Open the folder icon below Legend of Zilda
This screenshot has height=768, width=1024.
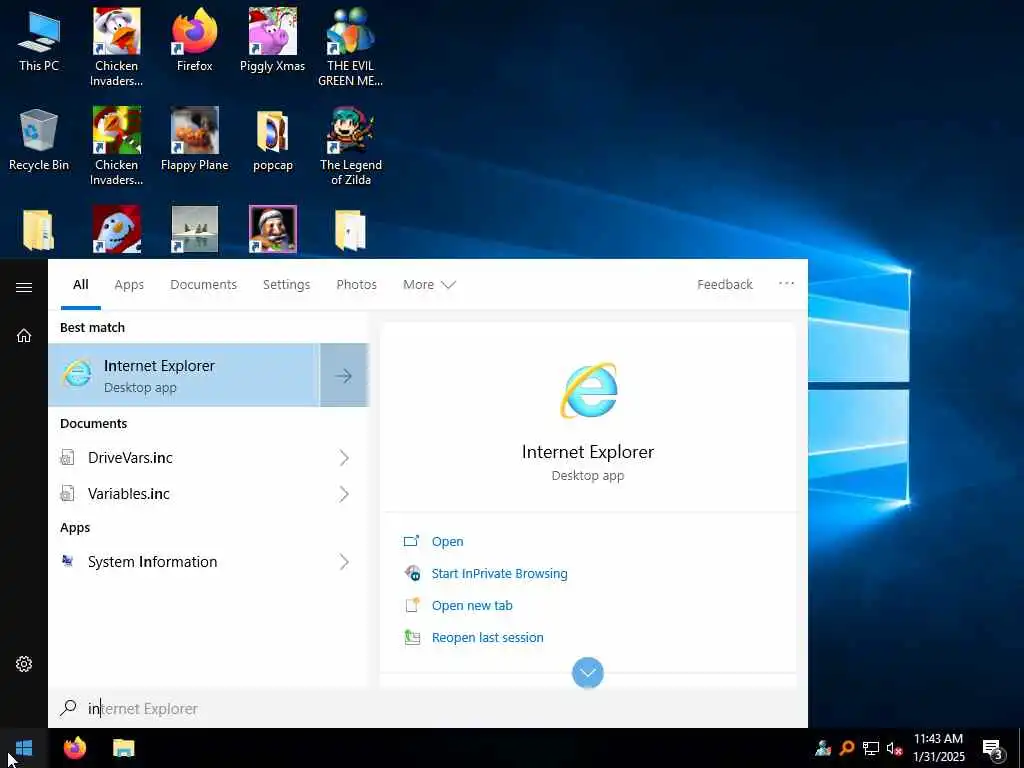(351, 230)
